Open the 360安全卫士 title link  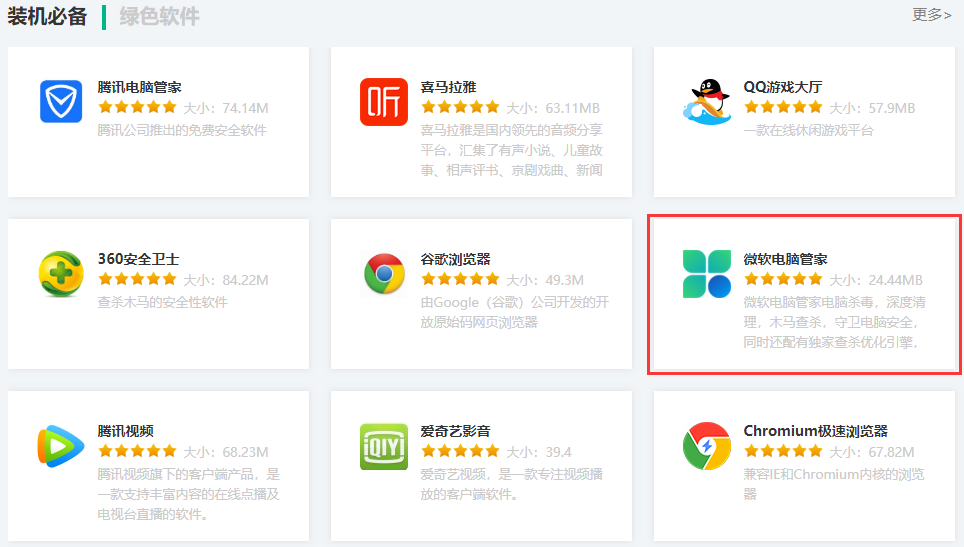tap(138, 259)
